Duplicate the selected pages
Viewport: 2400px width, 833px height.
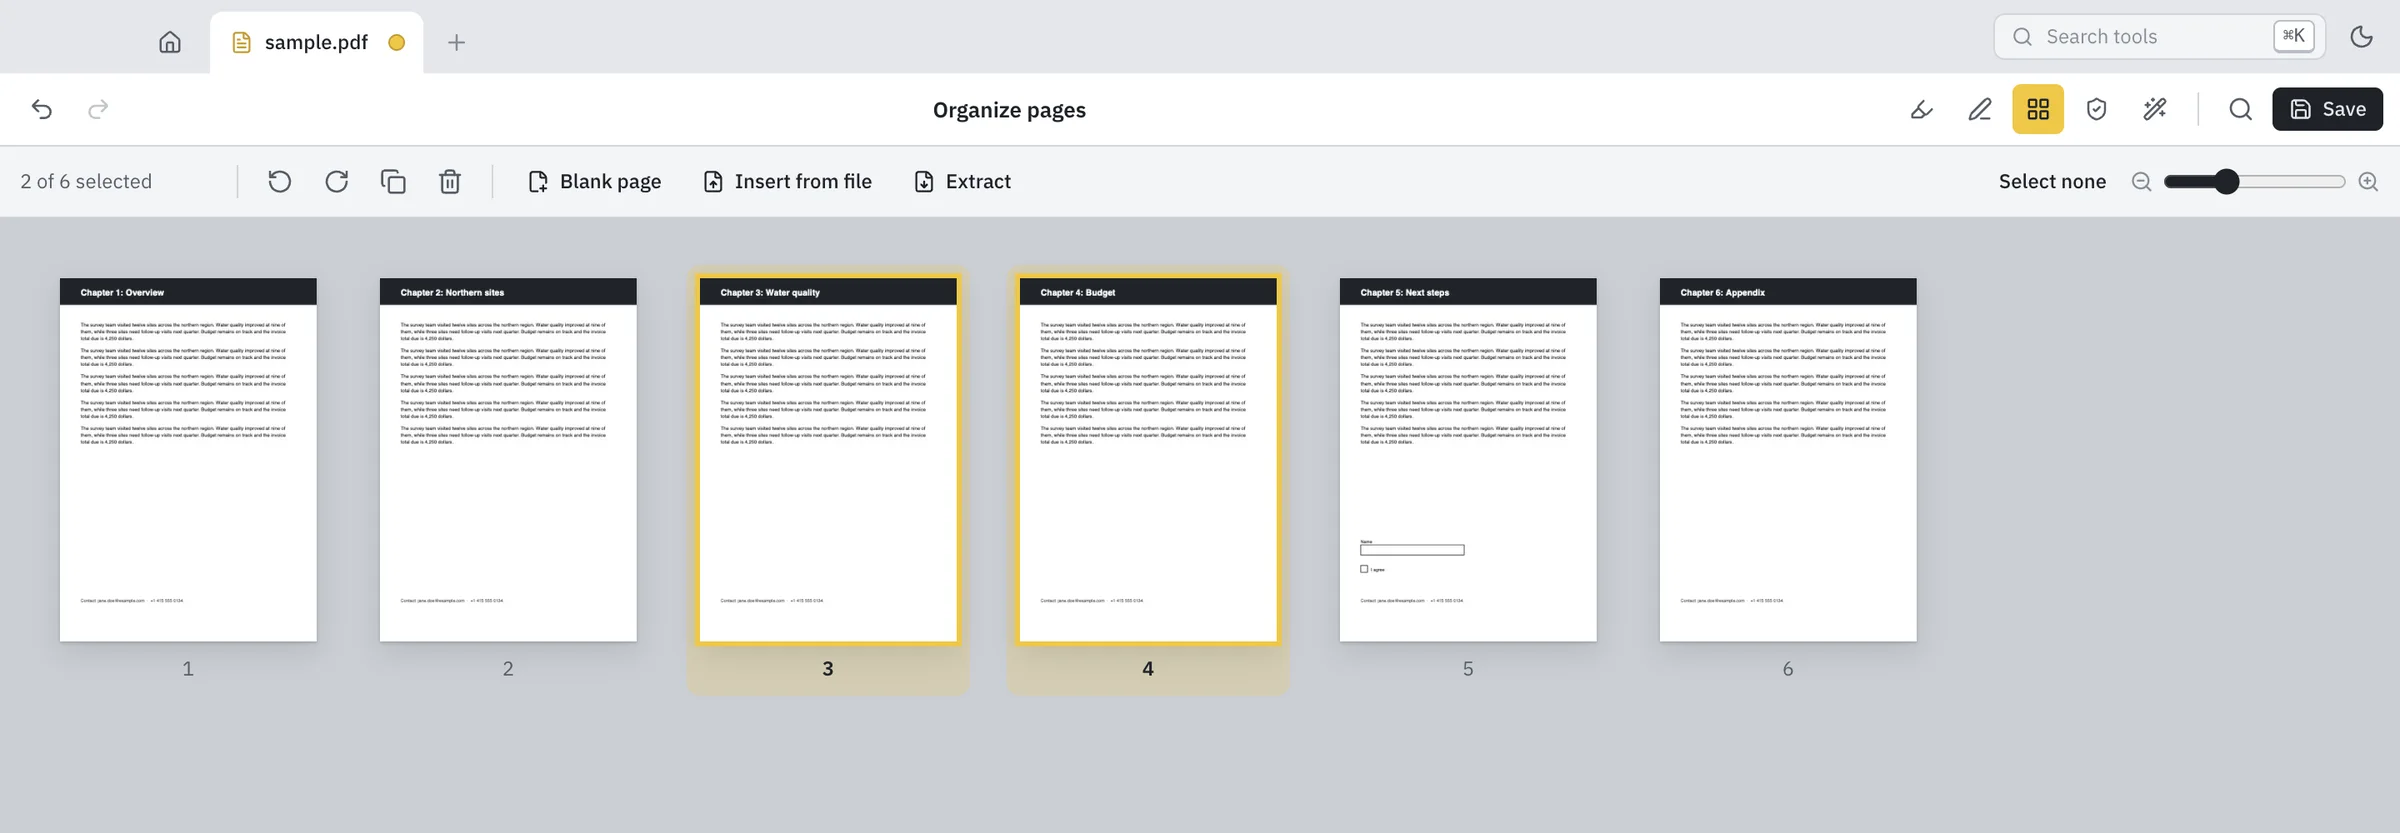coord(393,181)
